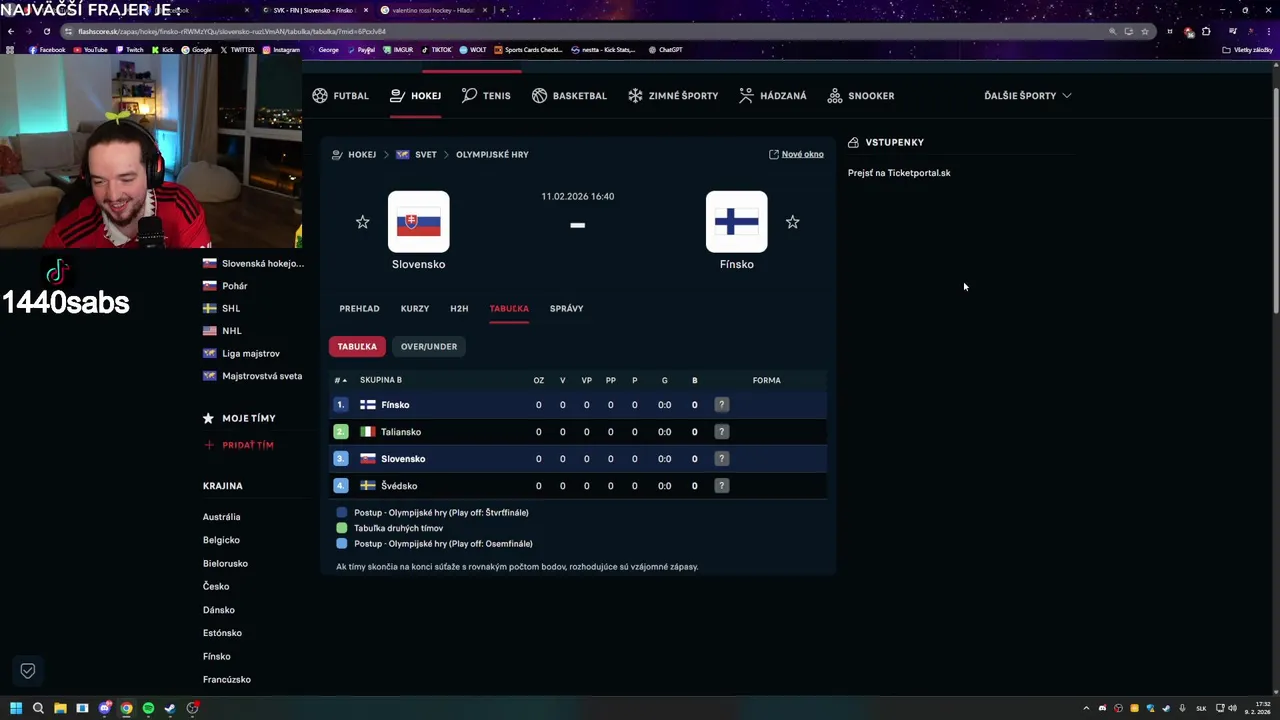The image size is (1280, 720).
Task: Open Windows Start menu
Action: coord(16,708)
